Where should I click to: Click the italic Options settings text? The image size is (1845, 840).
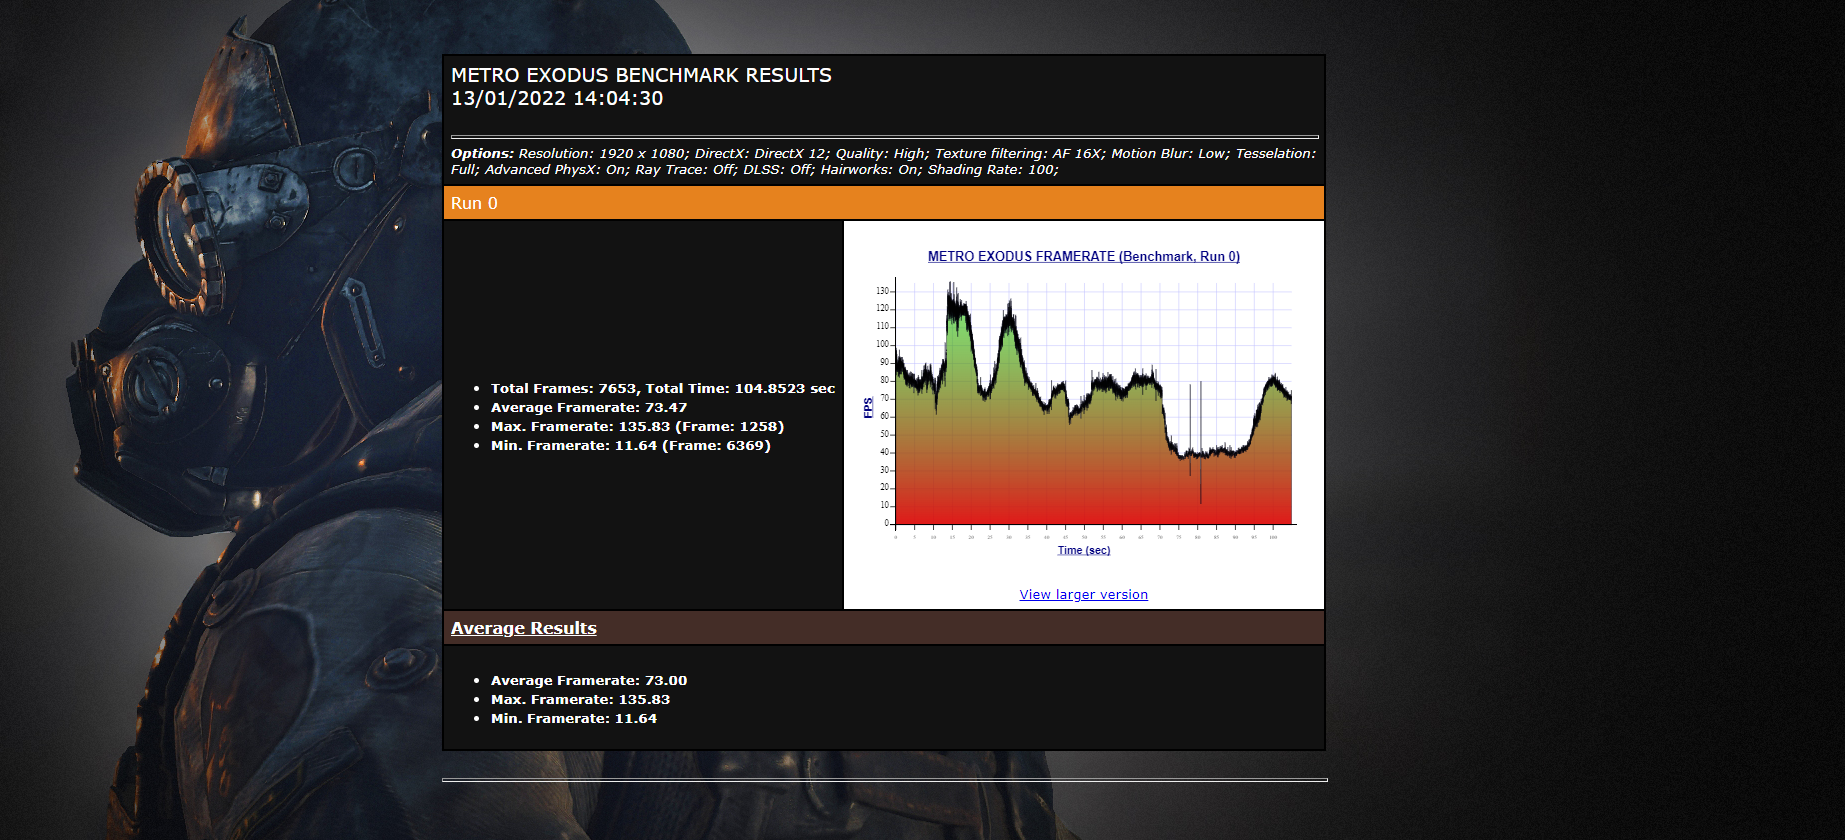point(883,161)
